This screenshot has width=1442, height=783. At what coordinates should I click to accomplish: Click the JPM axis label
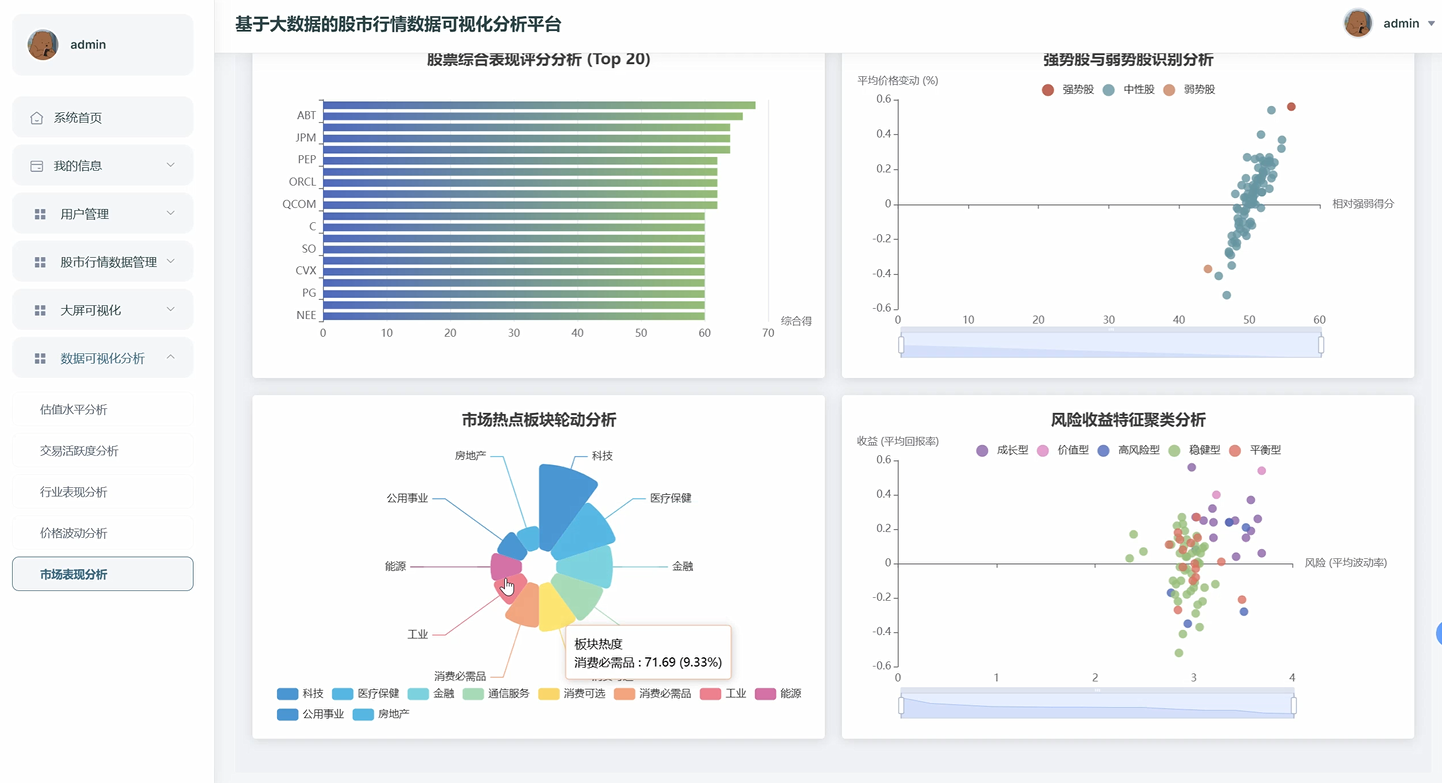coord(306,138)
